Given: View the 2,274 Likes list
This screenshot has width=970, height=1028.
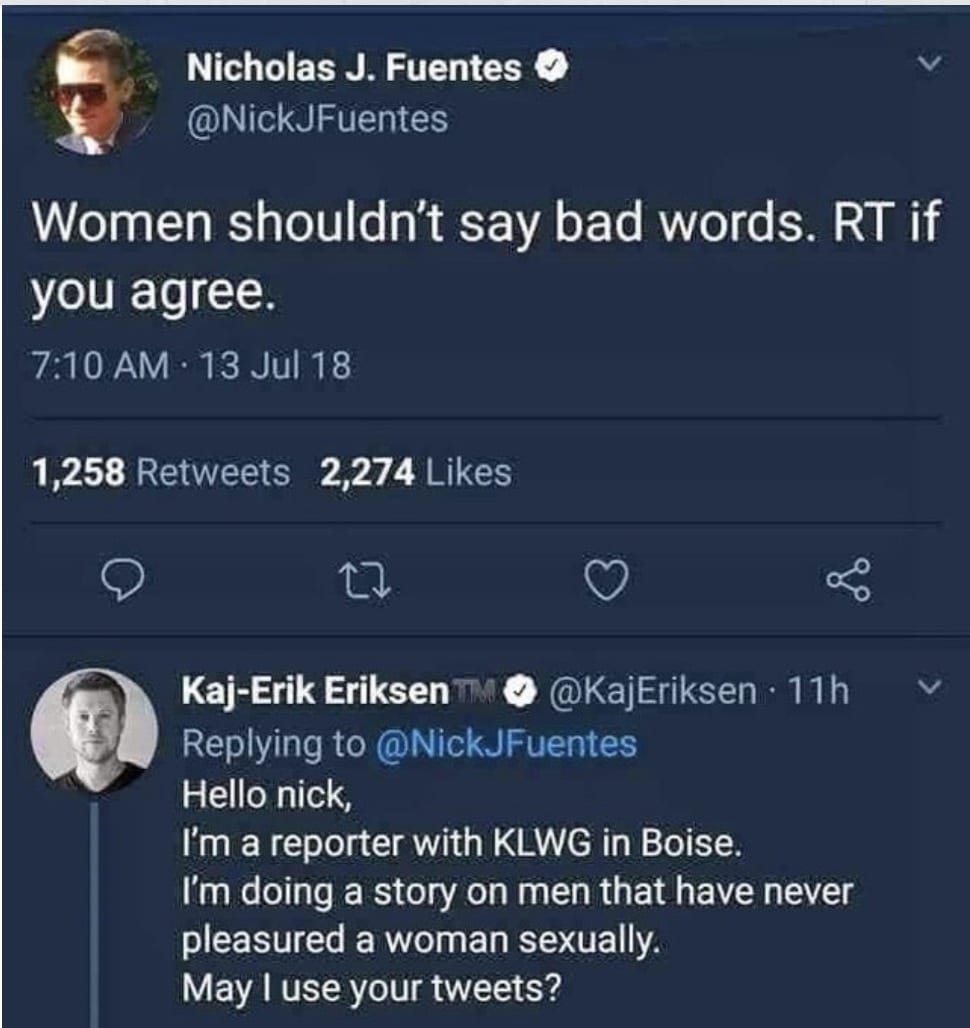Looking at the screenshot, I should click(415, 472).
